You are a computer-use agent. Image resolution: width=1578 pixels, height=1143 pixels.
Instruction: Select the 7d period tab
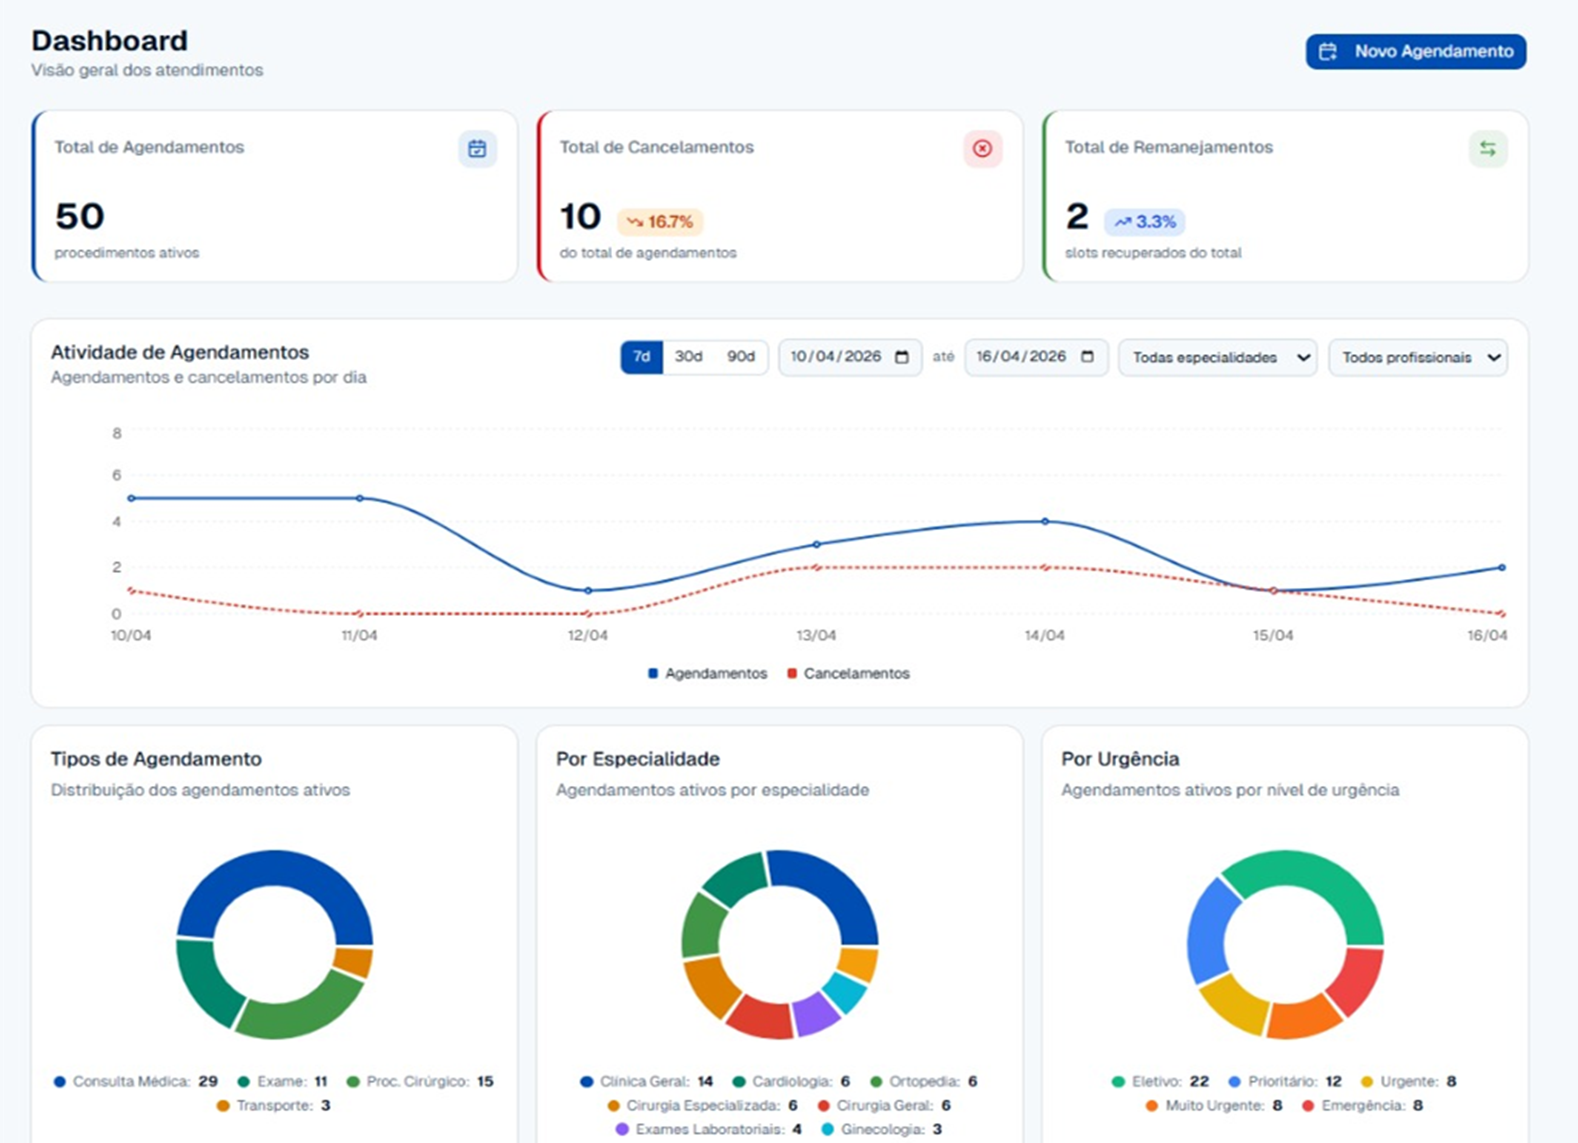(x=641, y=357)
